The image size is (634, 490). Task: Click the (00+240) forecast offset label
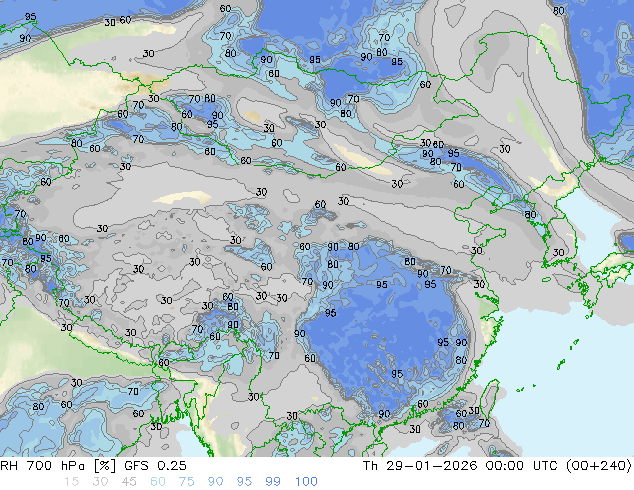click(598, 466)
